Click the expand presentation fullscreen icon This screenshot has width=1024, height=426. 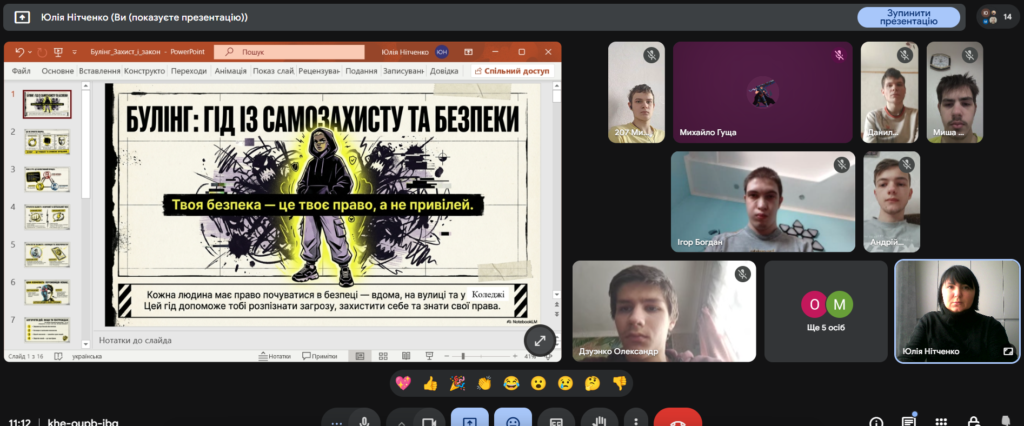(539, 341)
